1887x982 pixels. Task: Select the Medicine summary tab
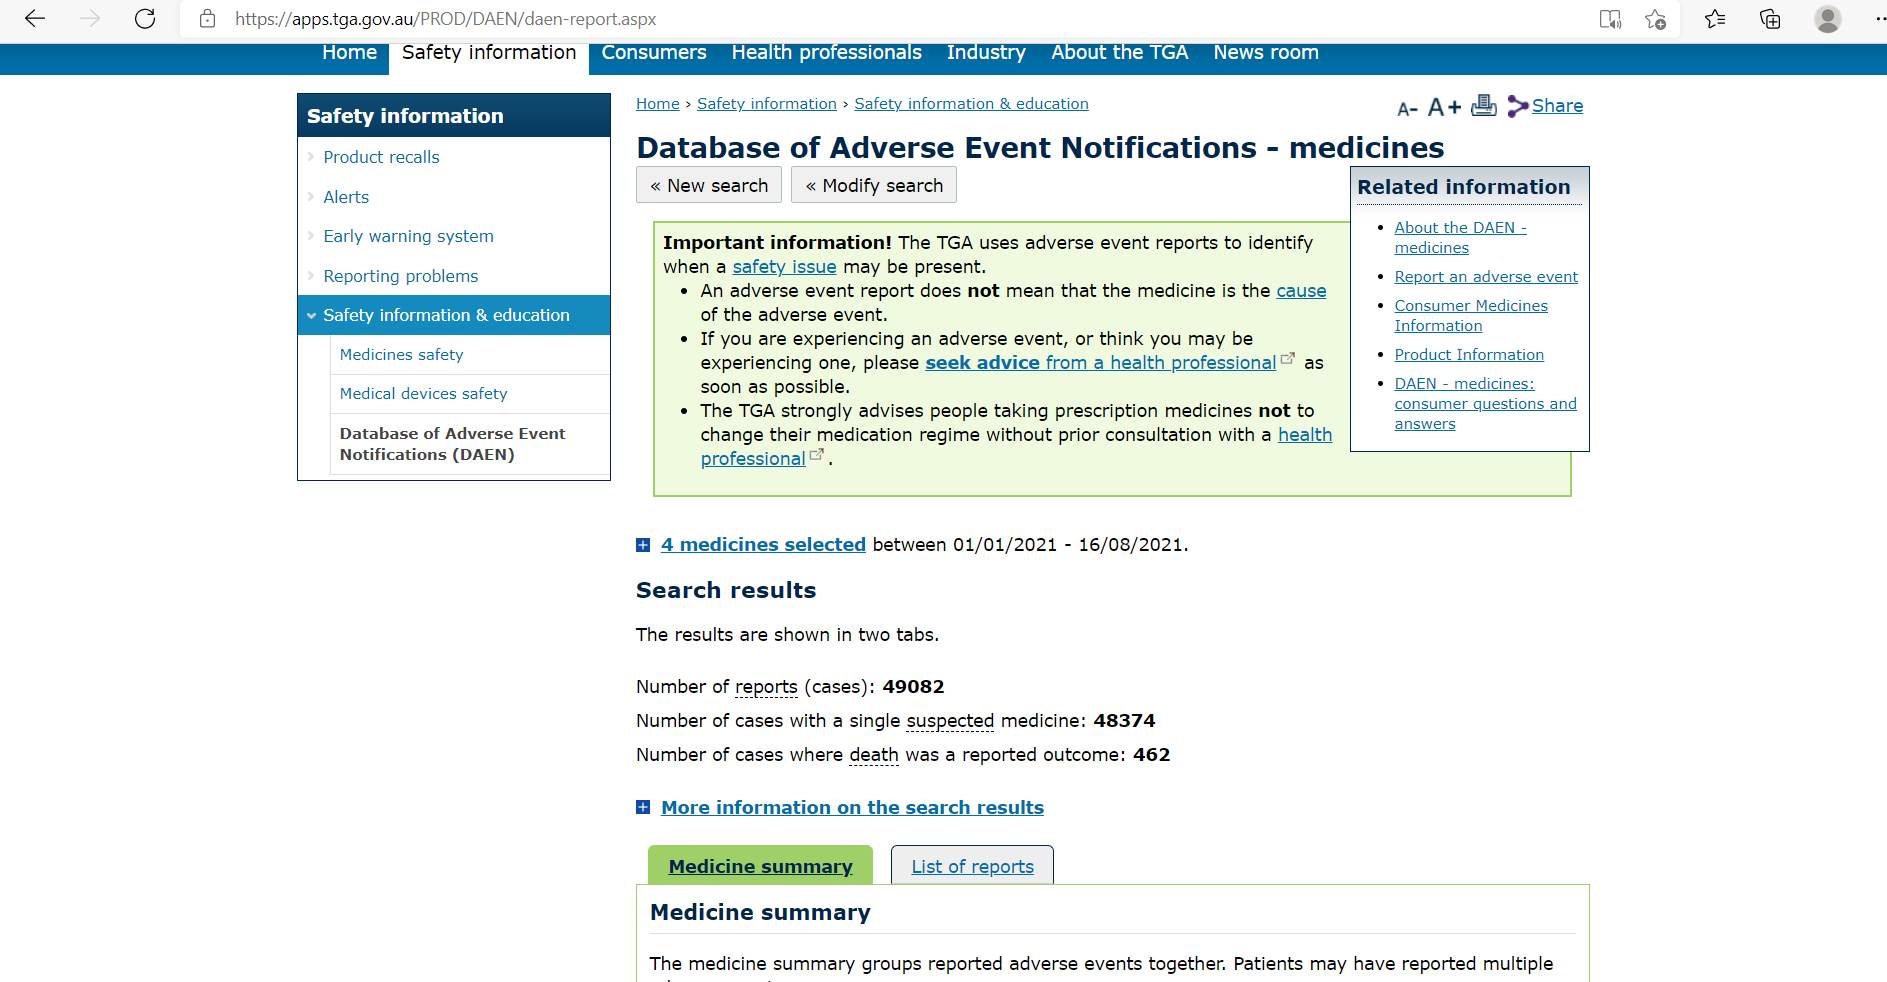pos(760,866)
